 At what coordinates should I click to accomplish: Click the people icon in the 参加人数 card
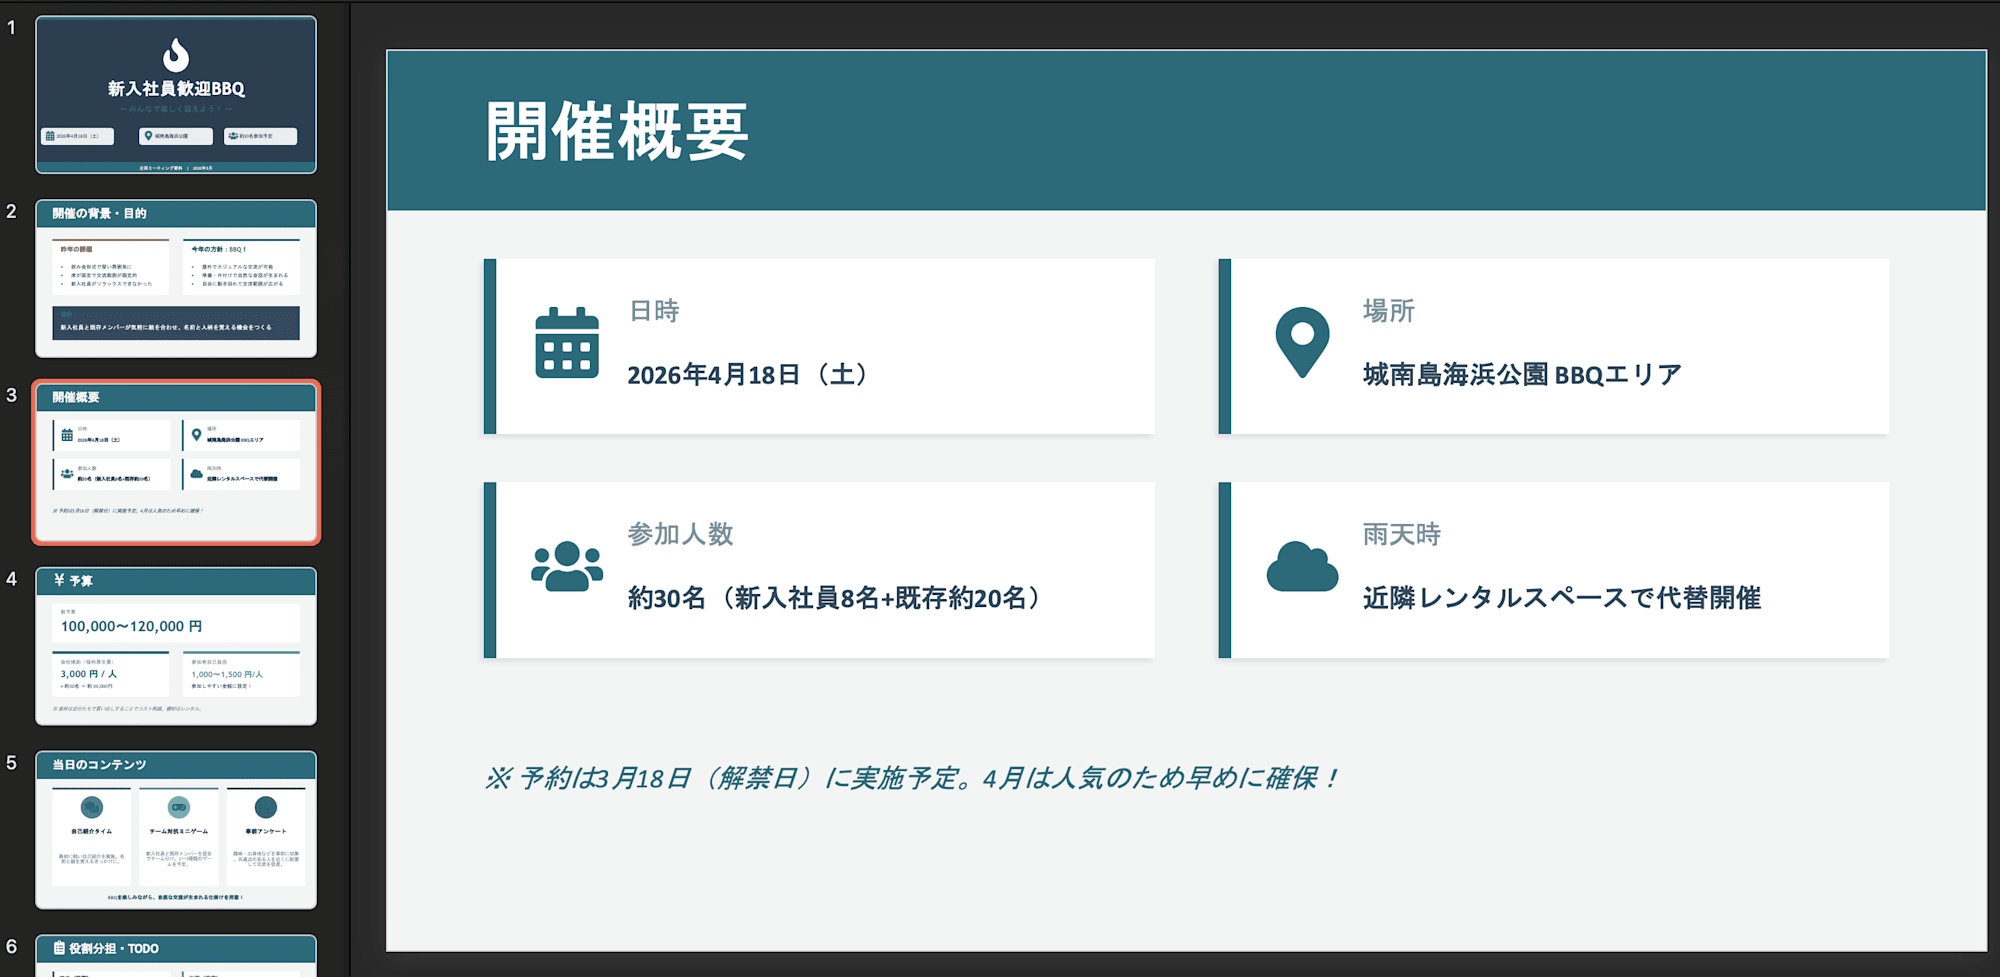[565, 568]
